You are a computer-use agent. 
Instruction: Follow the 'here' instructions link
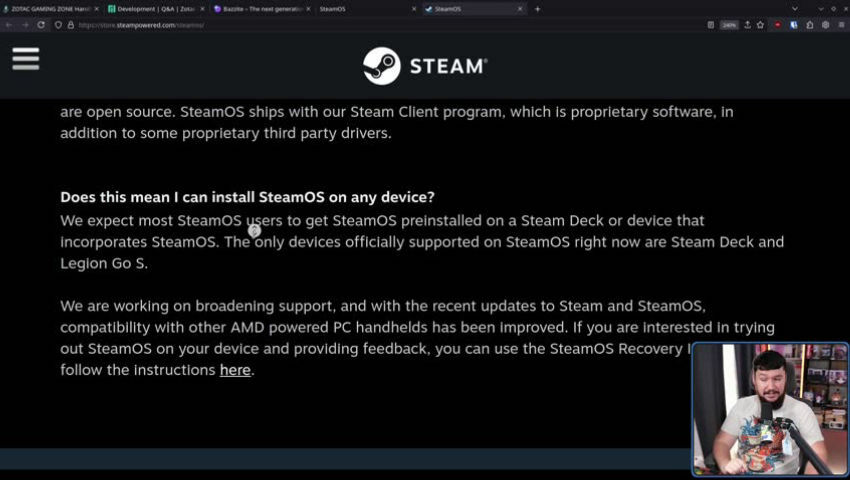coord(235,370)
